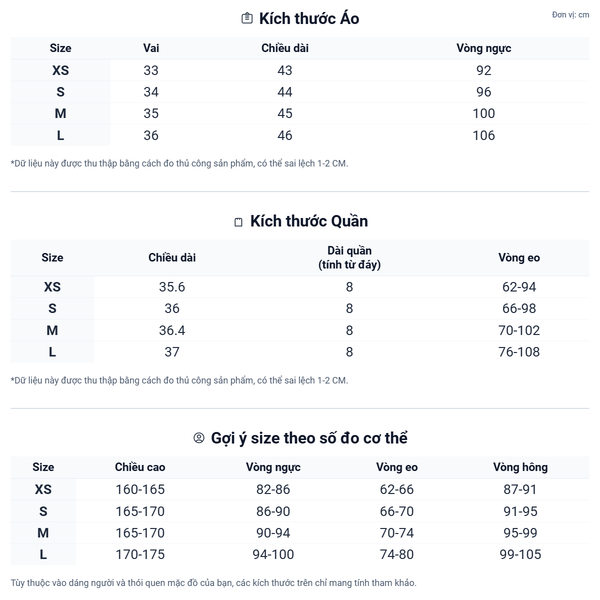Click the Vai column header
This screenshot has height=600, width=600.
(151, 48)
